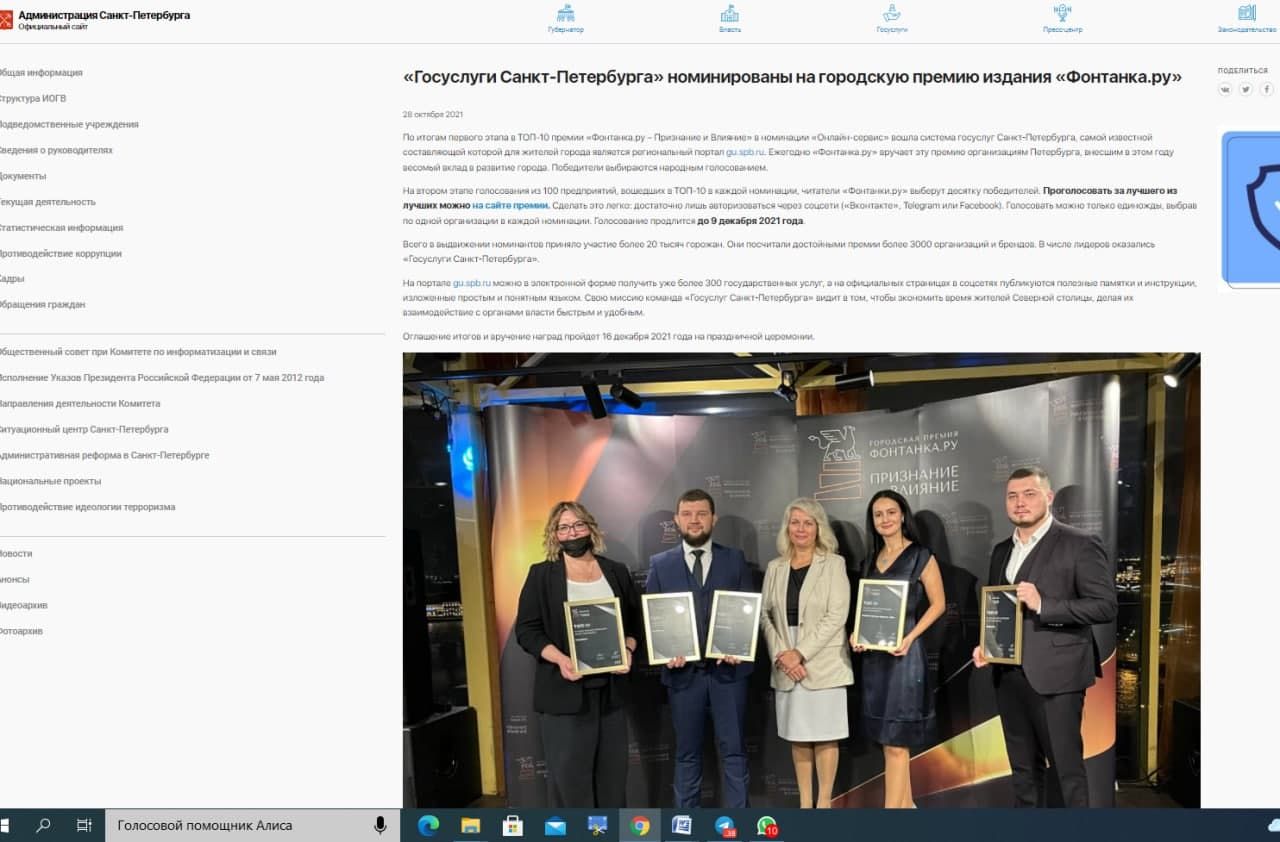Click the 'Поделиться' label

pos(1243,71)
